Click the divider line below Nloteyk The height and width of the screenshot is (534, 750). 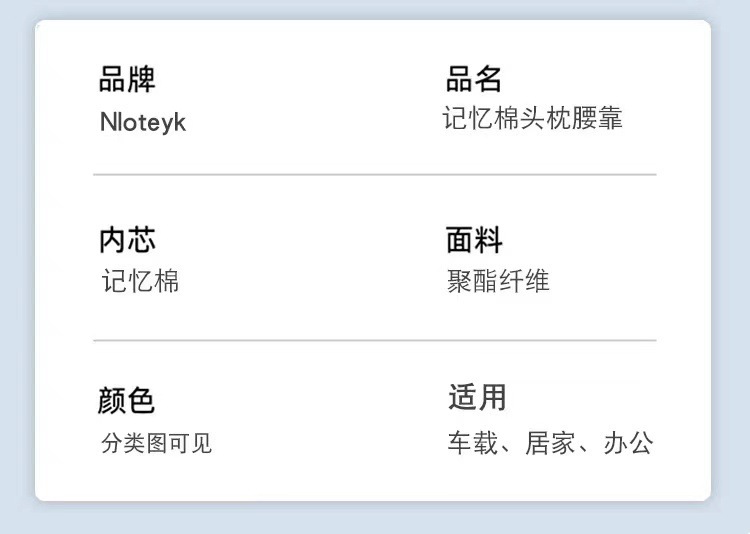375,175
